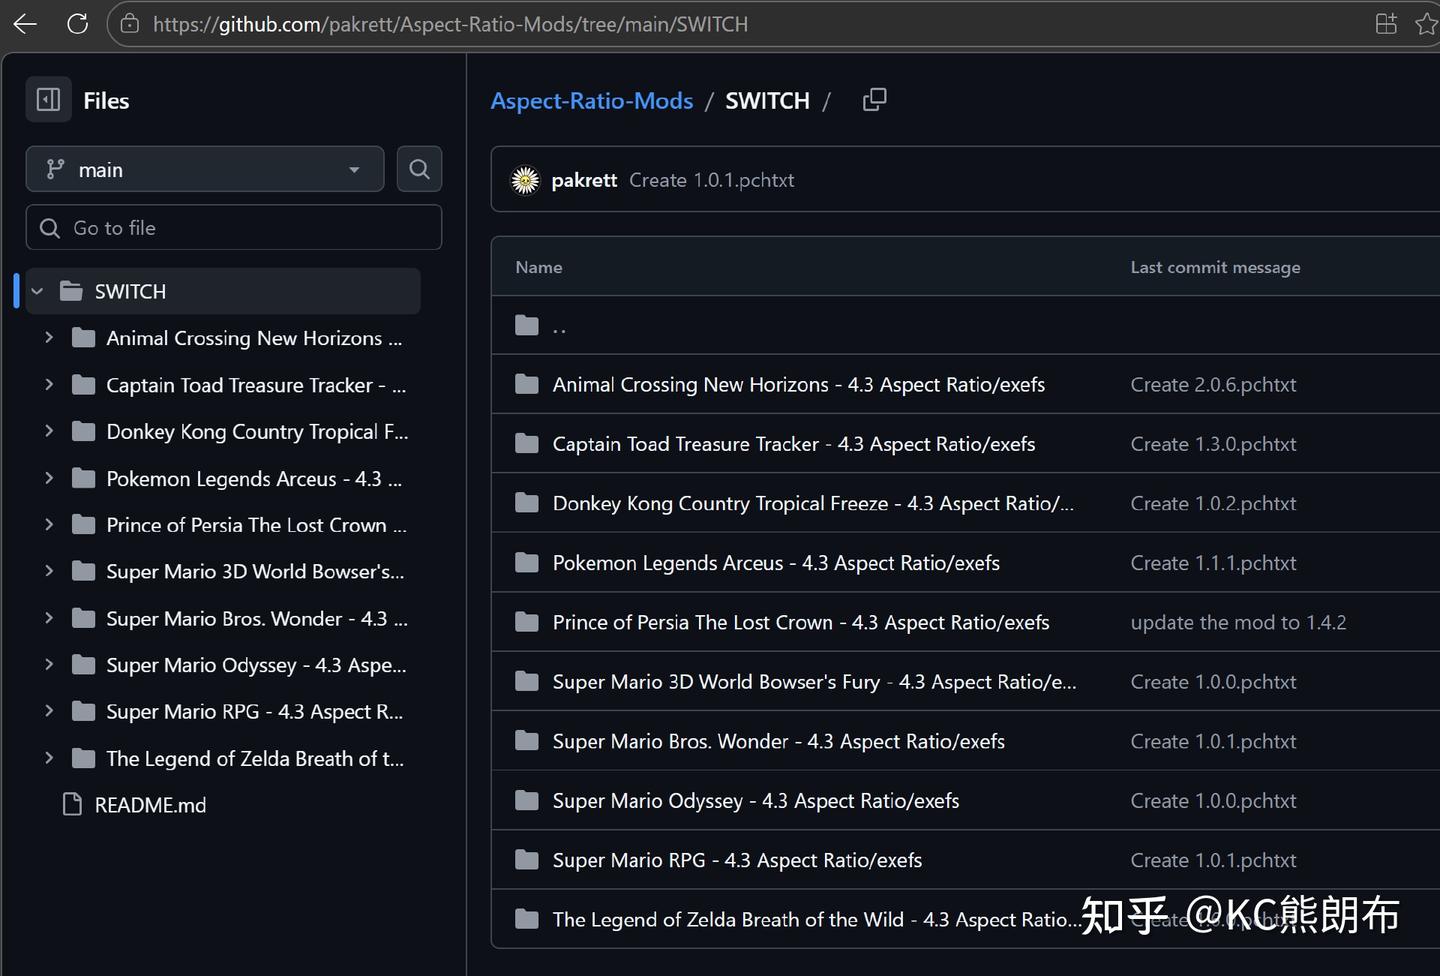
Task: Click the Super Mario RPG folder icon in table
Action: 527,860
